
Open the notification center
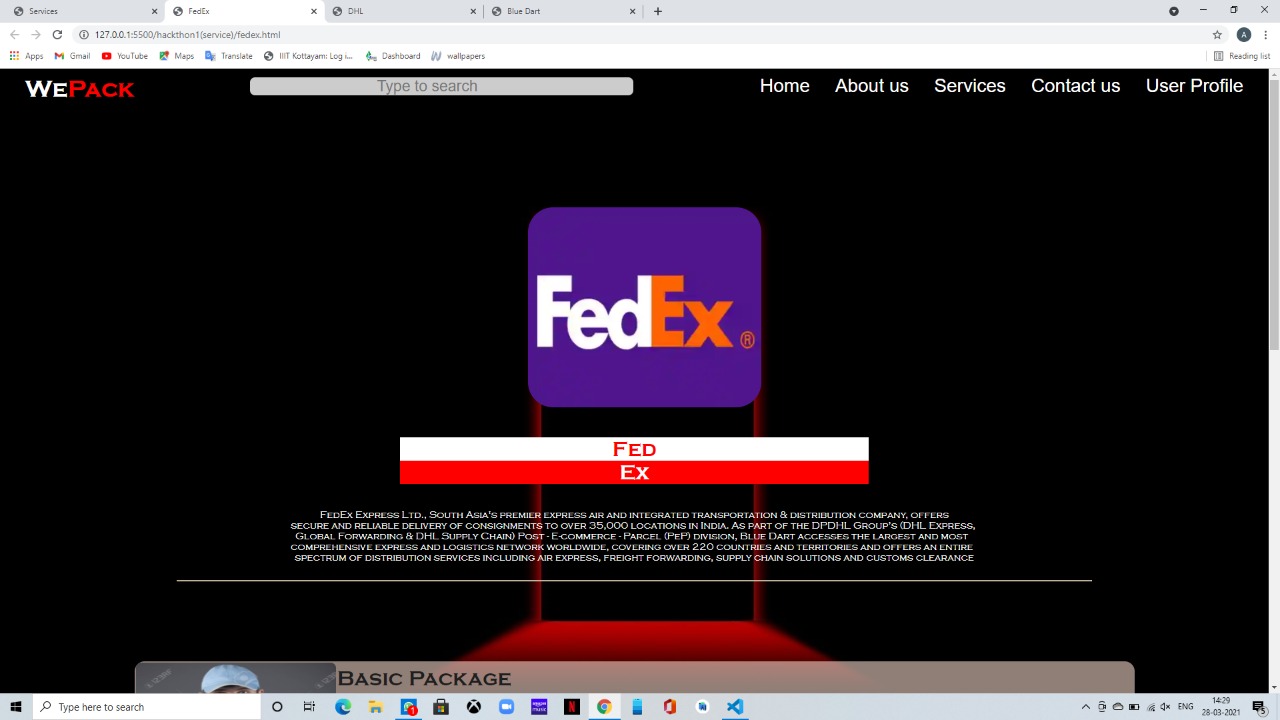(x=1259, y=707)
